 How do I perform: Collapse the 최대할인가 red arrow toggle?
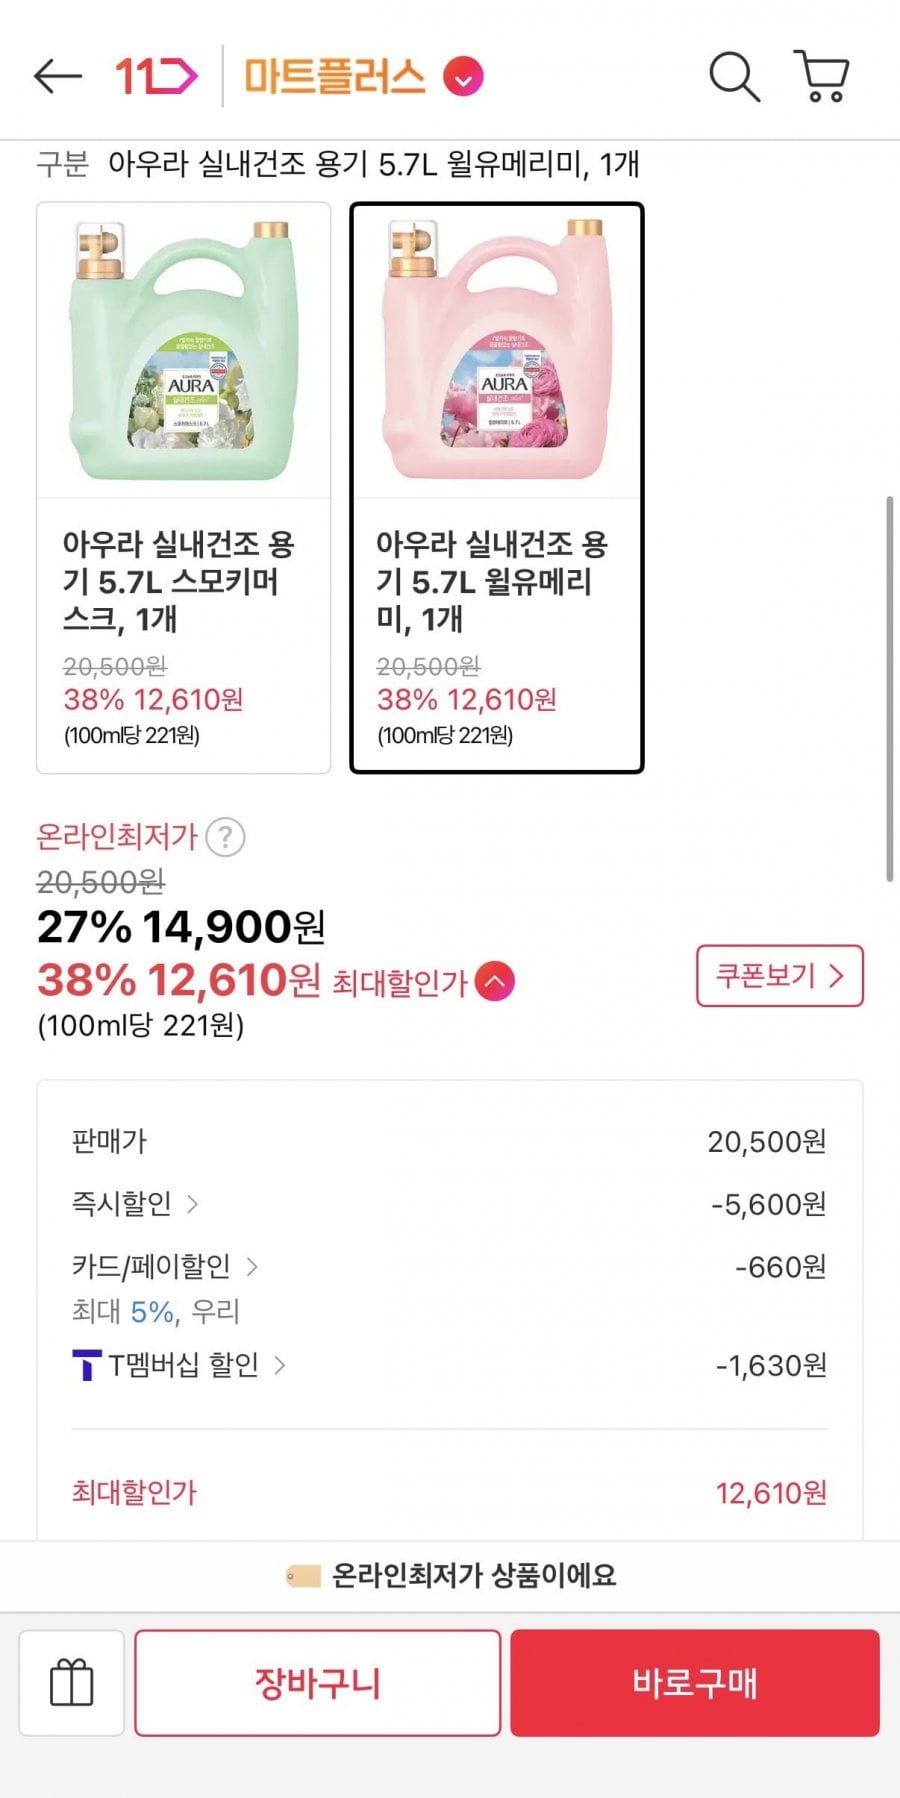495,981
